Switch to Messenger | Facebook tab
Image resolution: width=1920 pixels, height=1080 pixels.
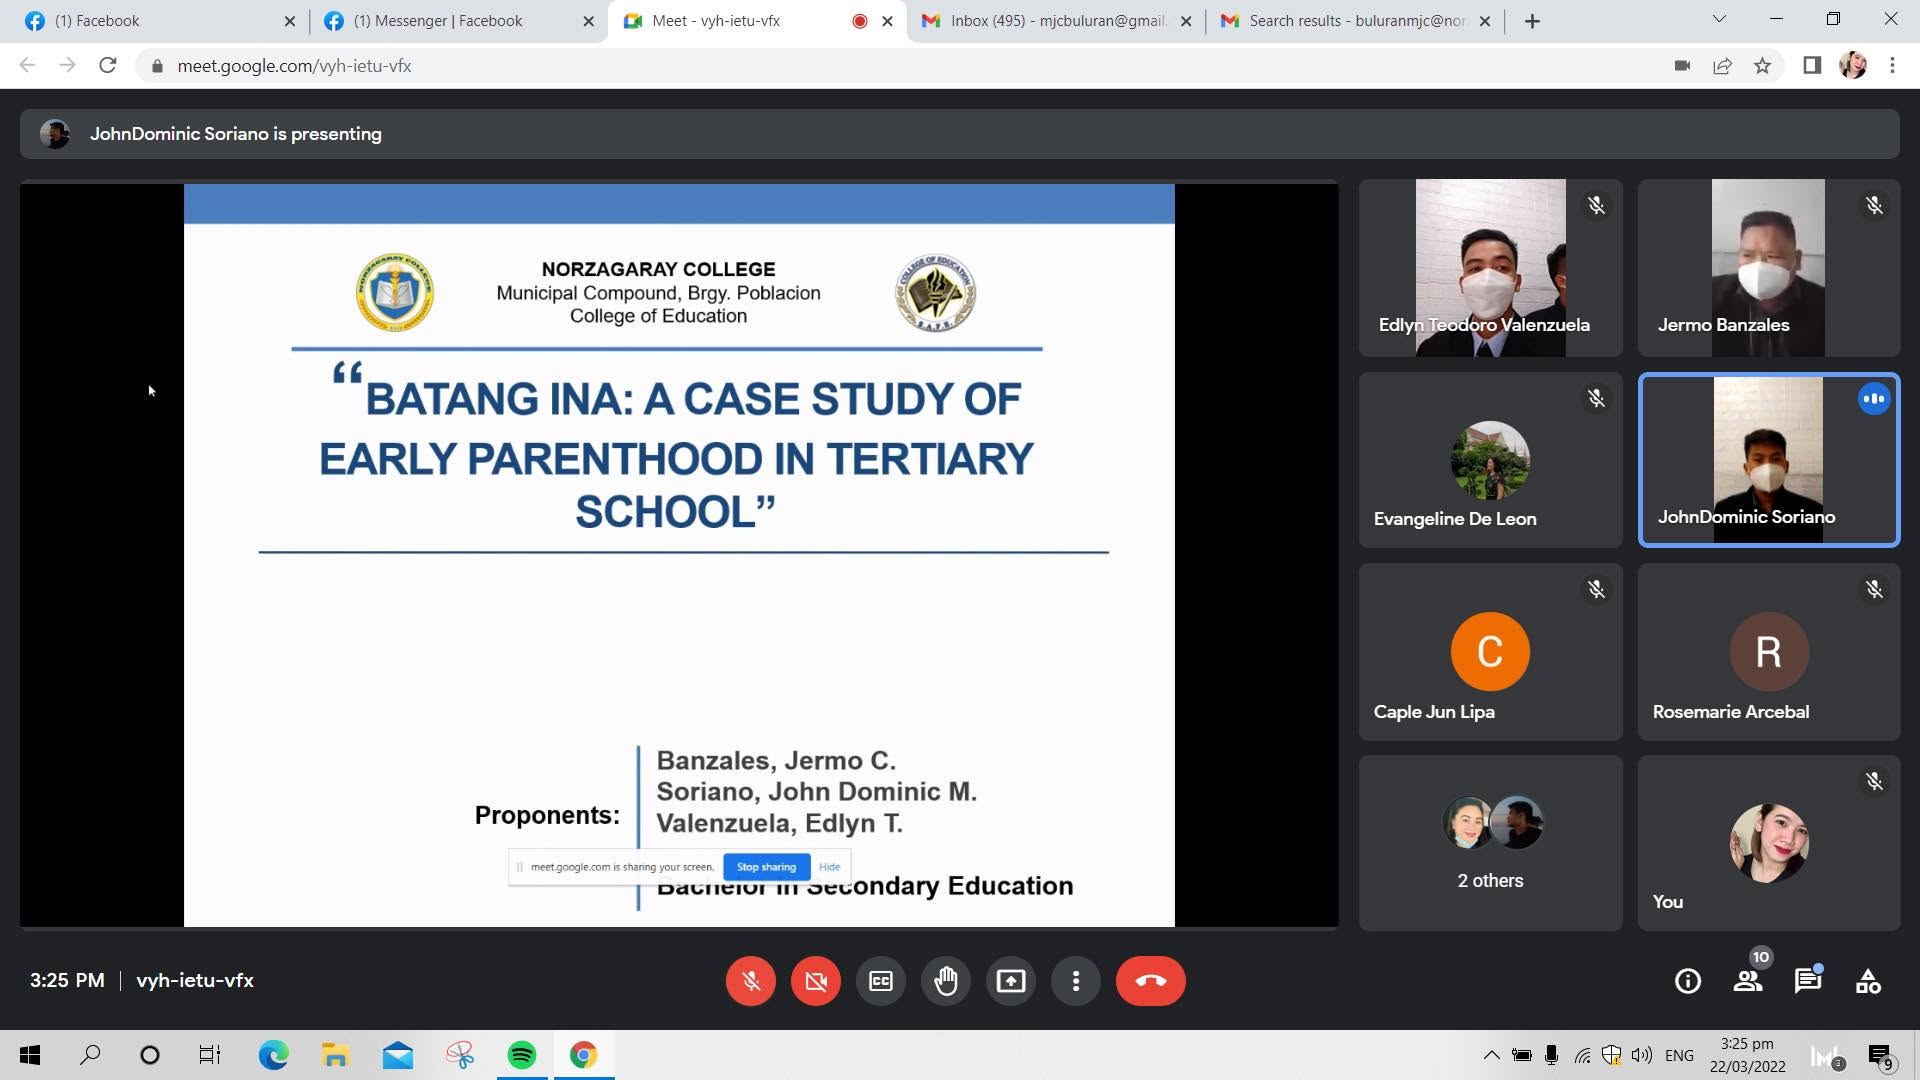(x=458, y=21)
